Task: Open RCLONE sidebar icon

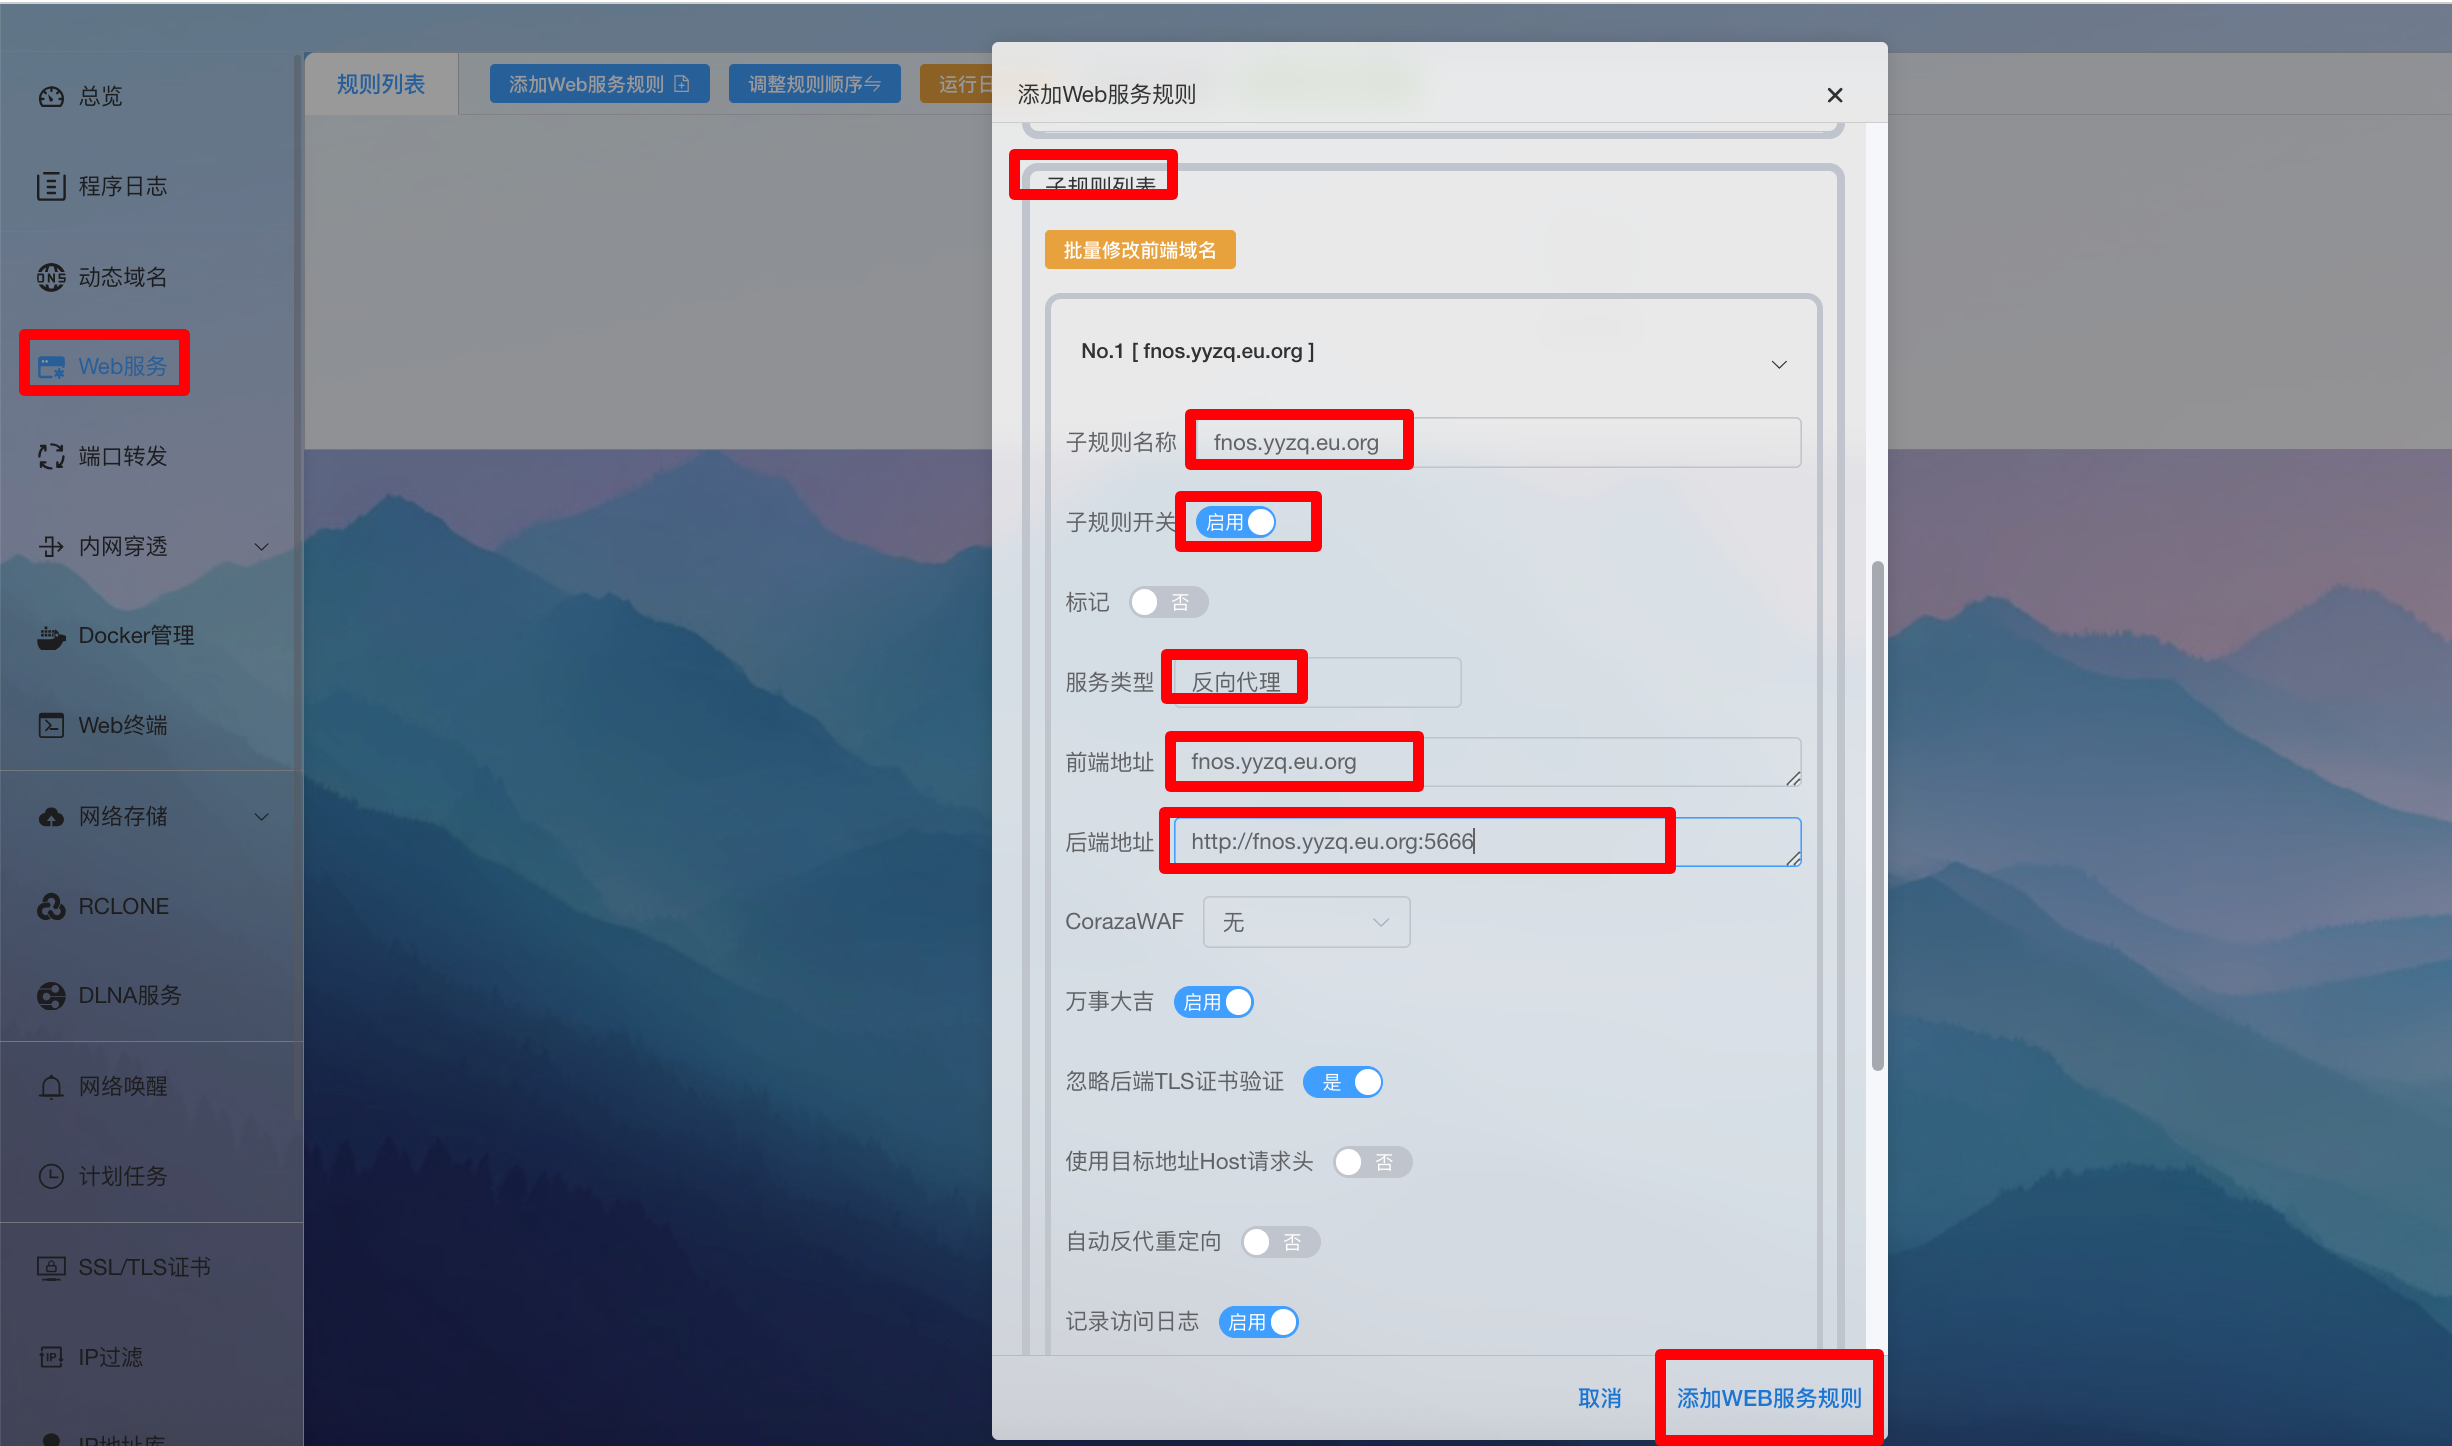Action: [x=51, y=906]
